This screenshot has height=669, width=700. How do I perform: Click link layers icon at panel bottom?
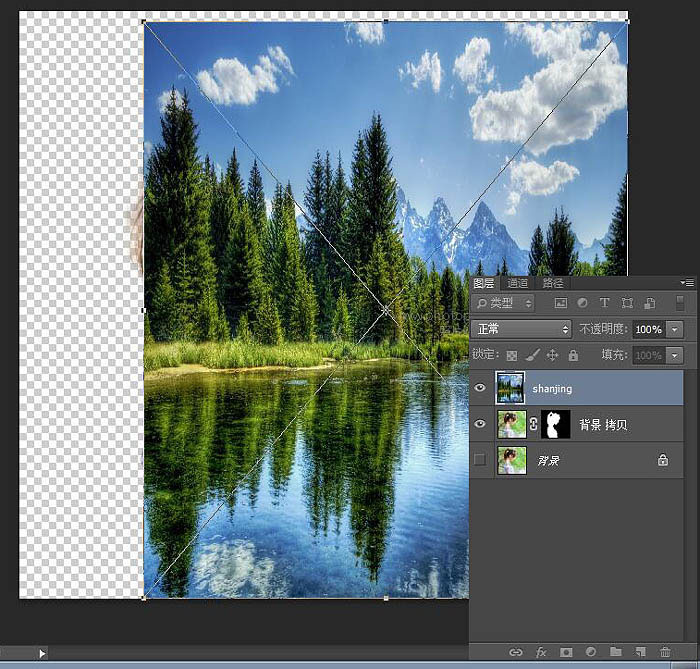tap(516, 652)
